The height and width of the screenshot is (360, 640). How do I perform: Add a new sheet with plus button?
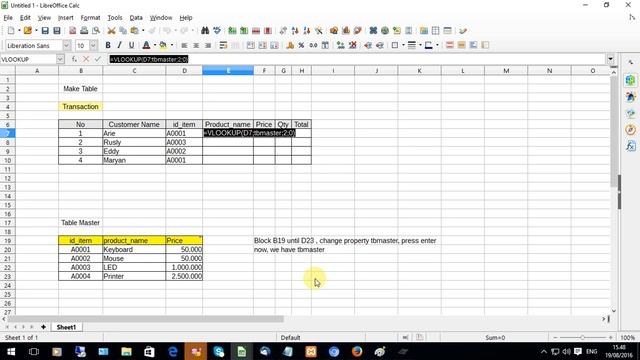[43, 327]
